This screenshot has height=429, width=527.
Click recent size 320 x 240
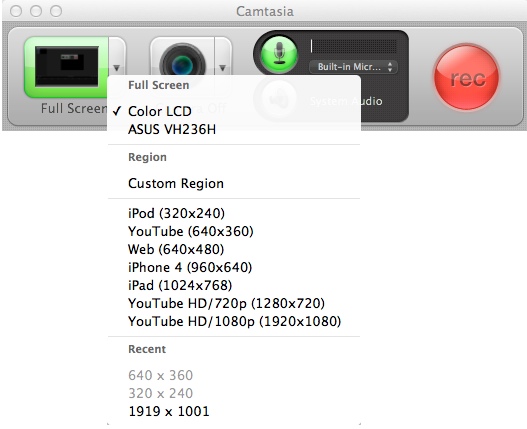[234, 393]
